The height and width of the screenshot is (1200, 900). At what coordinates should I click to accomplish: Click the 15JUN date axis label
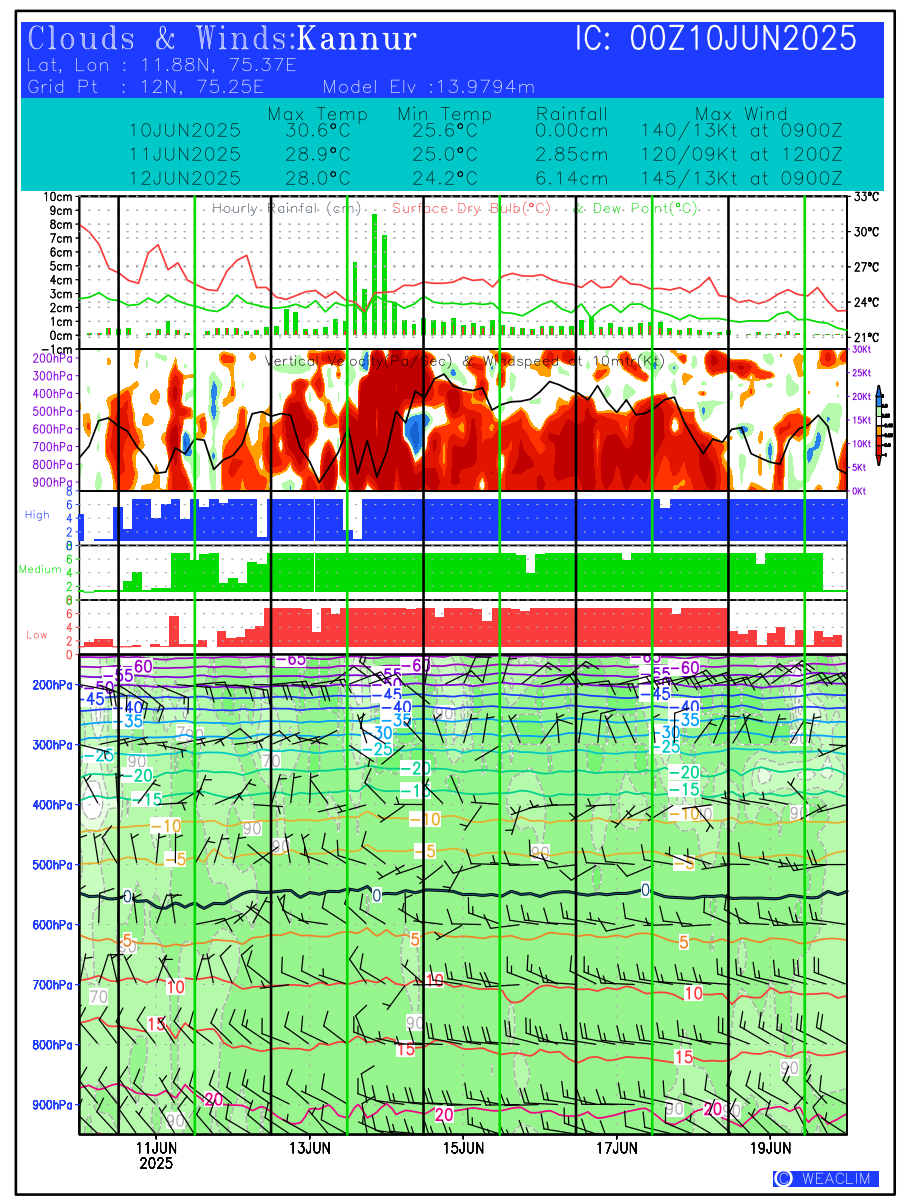(464, 1148)
